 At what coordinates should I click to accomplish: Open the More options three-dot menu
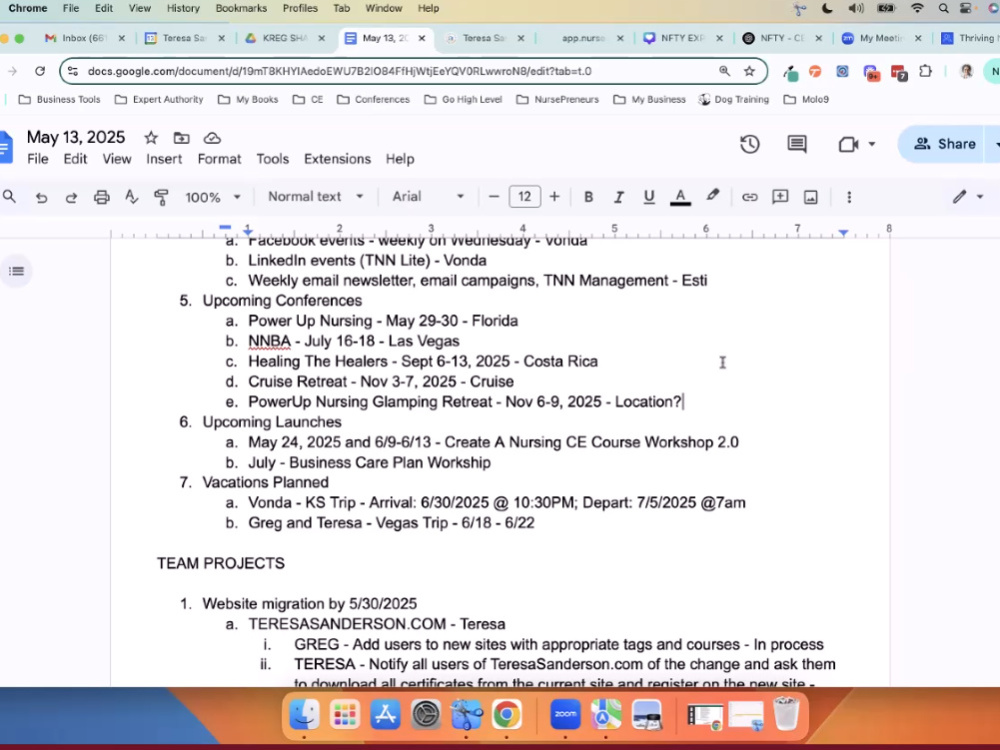tap(849, 197)
